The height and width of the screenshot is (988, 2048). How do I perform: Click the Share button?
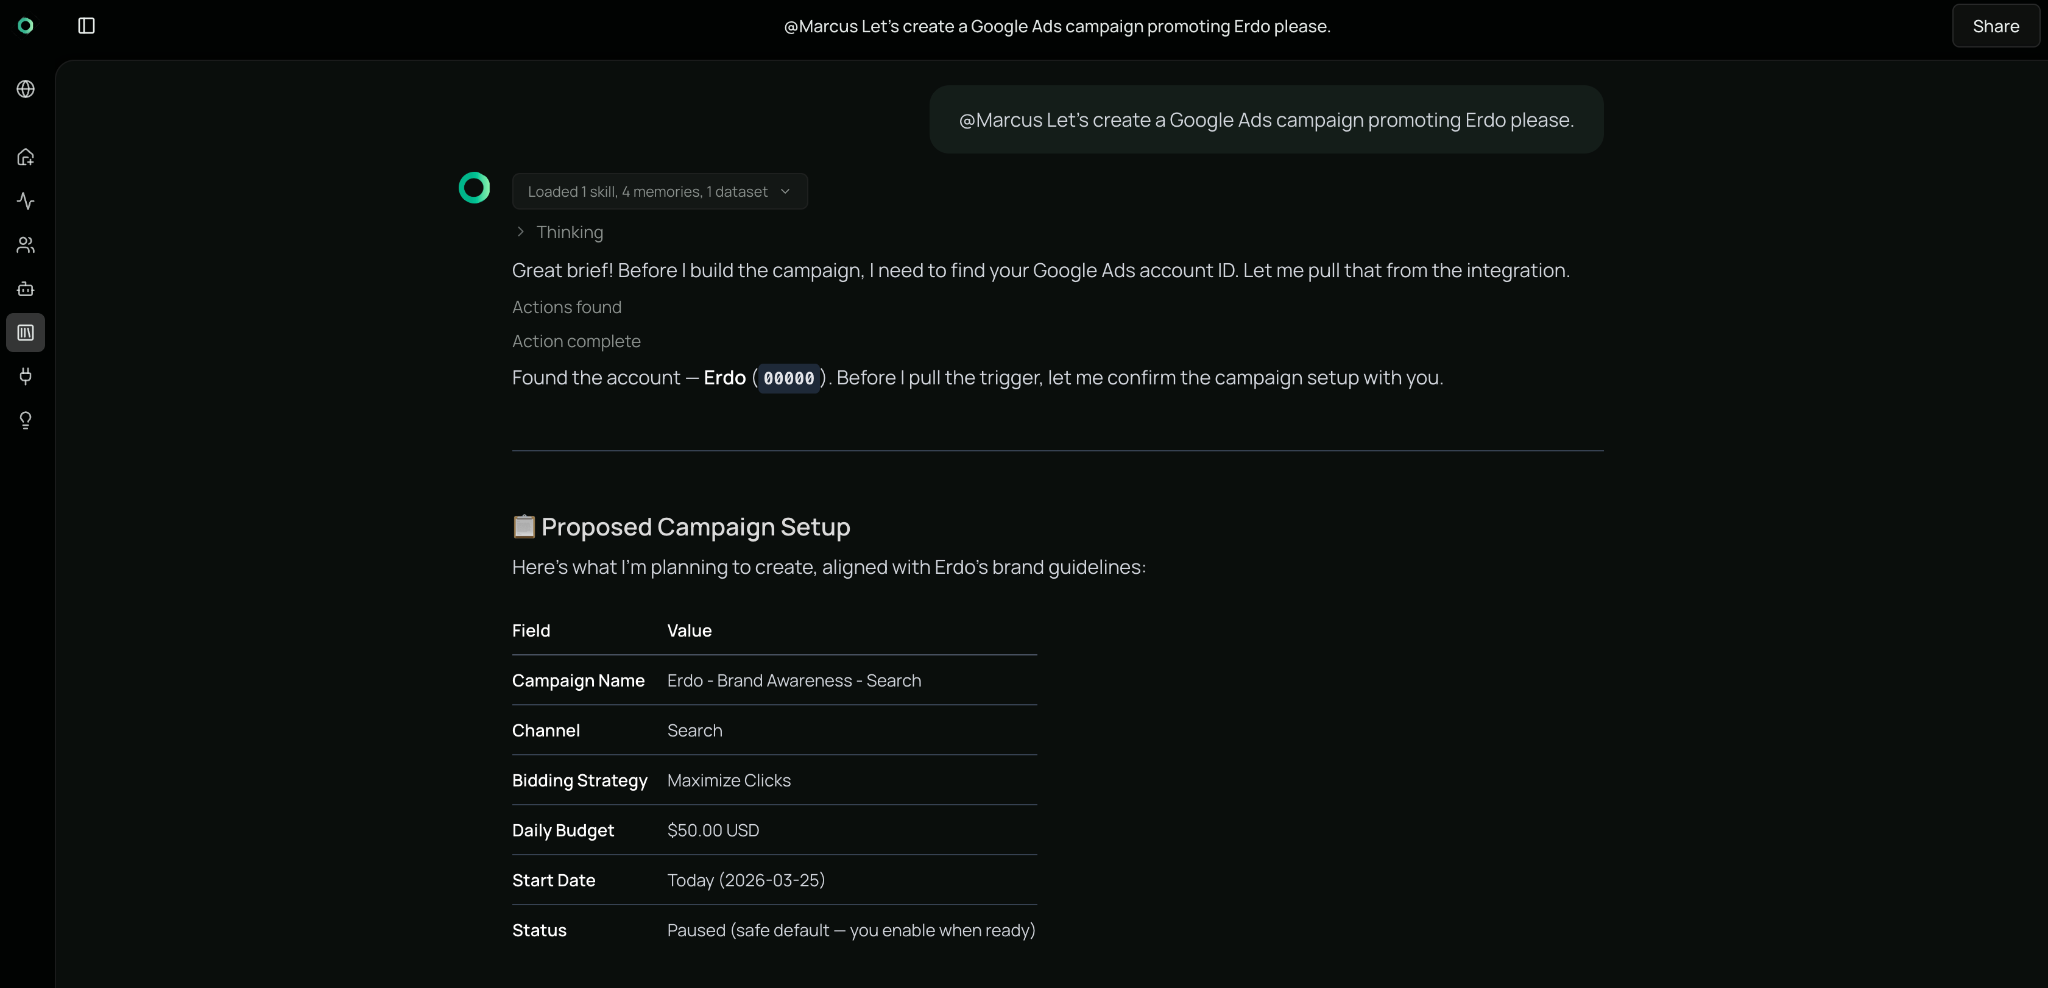point(1995,26)
